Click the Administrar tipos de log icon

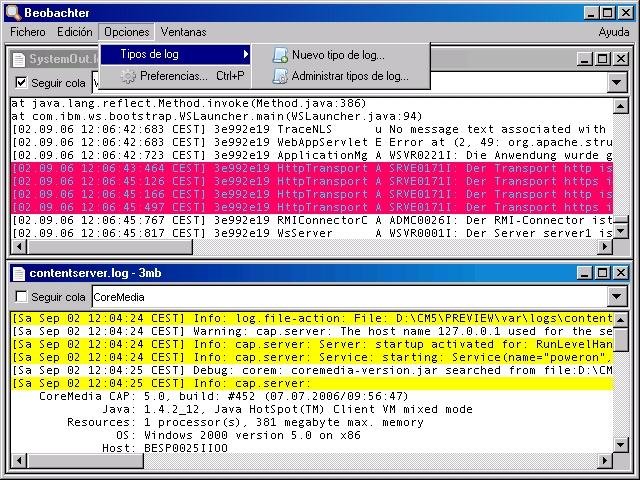pyautogui.click(x=280, y=76)
